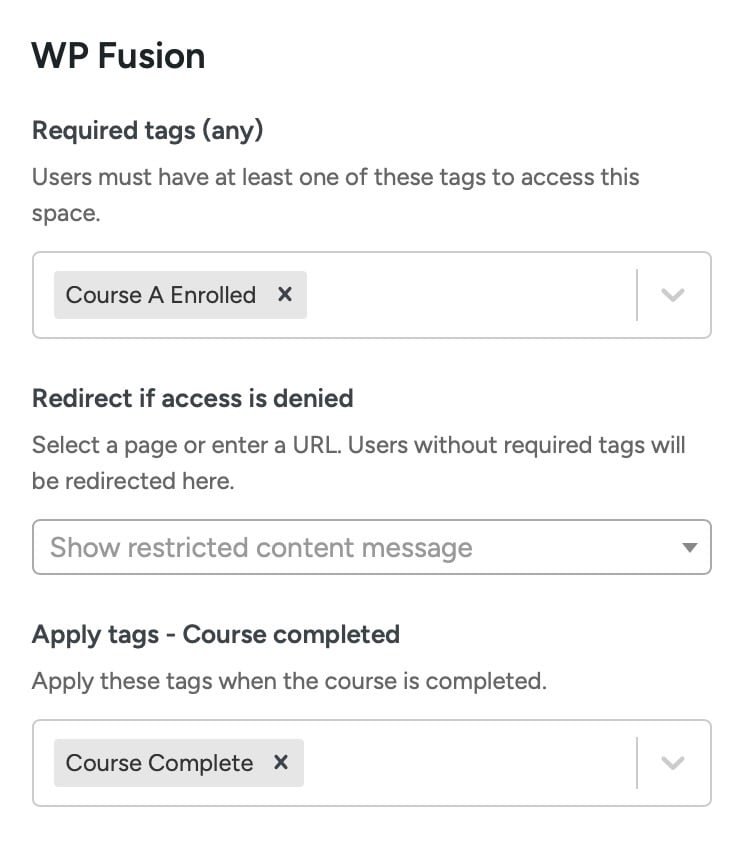Click the divider line in Required tags select
748x866 pixels.
tap(637, 295)
